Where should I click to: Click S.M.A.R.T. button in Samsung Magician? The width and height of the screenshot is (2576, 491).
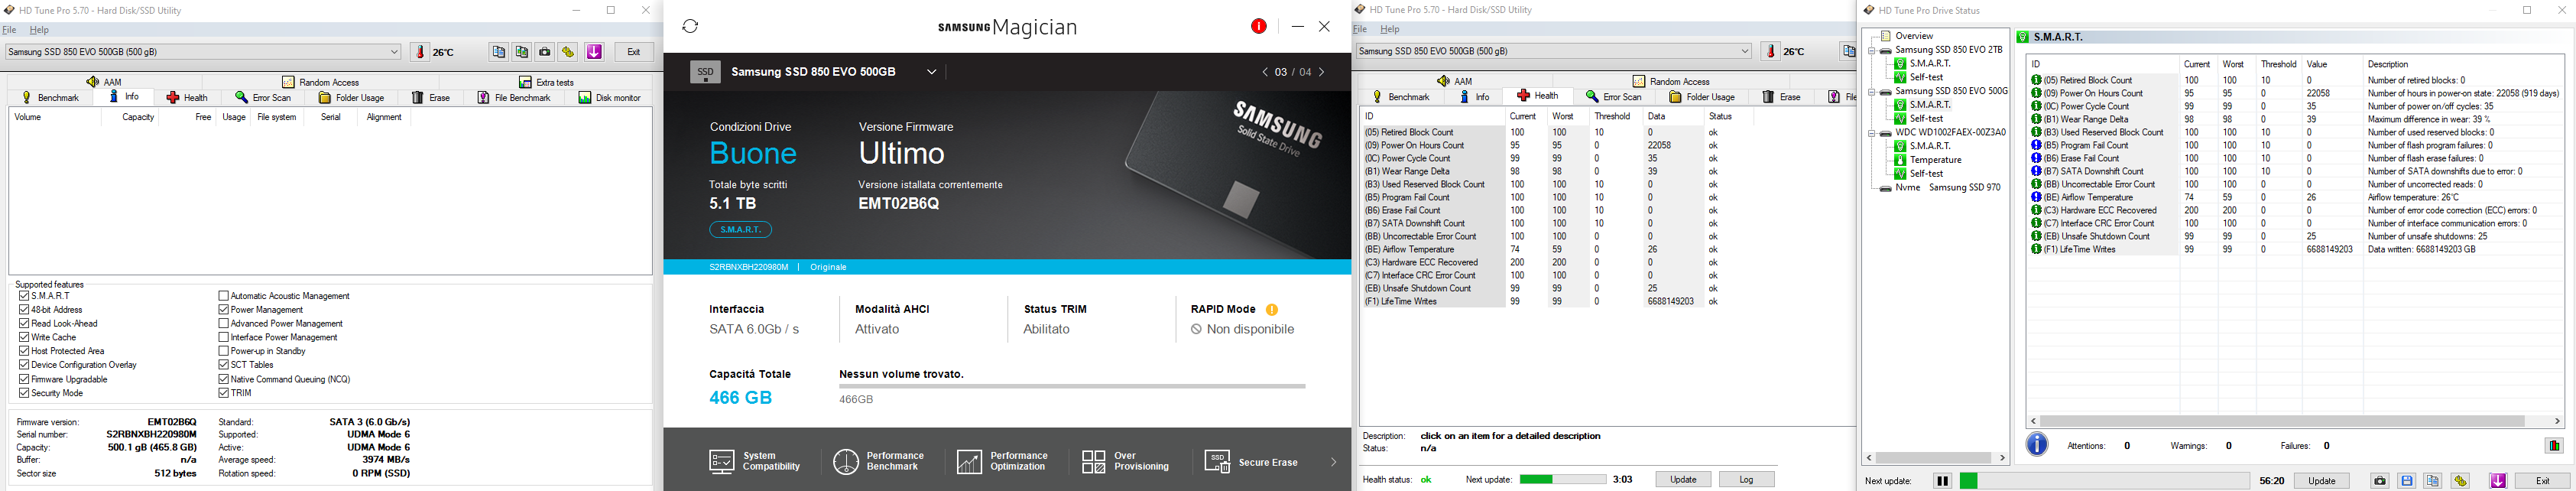(x=741, y=230)
